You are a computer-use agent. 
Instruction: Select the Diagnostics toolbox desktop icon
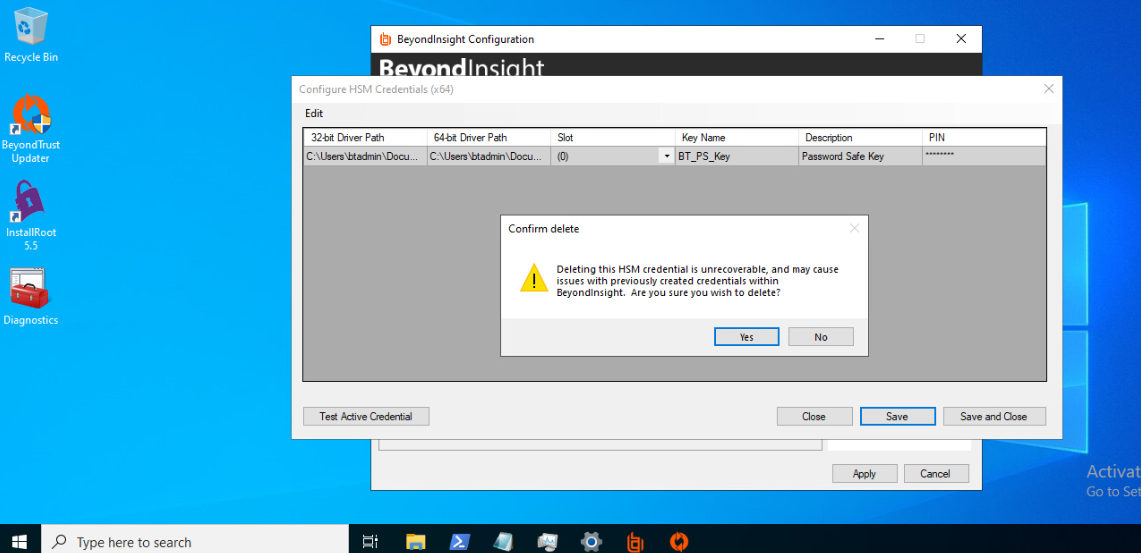coord(31,297)
